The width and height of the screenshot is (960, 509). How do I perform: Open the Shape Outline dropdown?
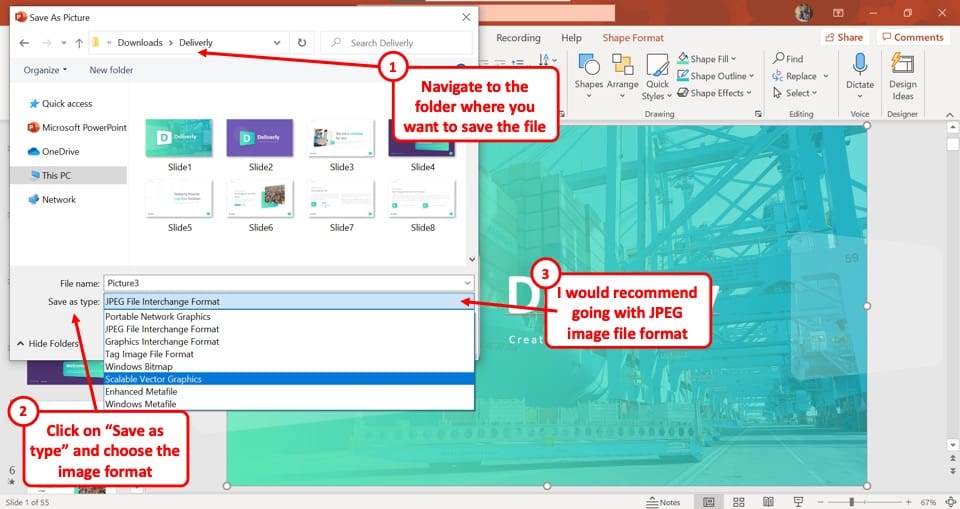[x=716, y=76]
